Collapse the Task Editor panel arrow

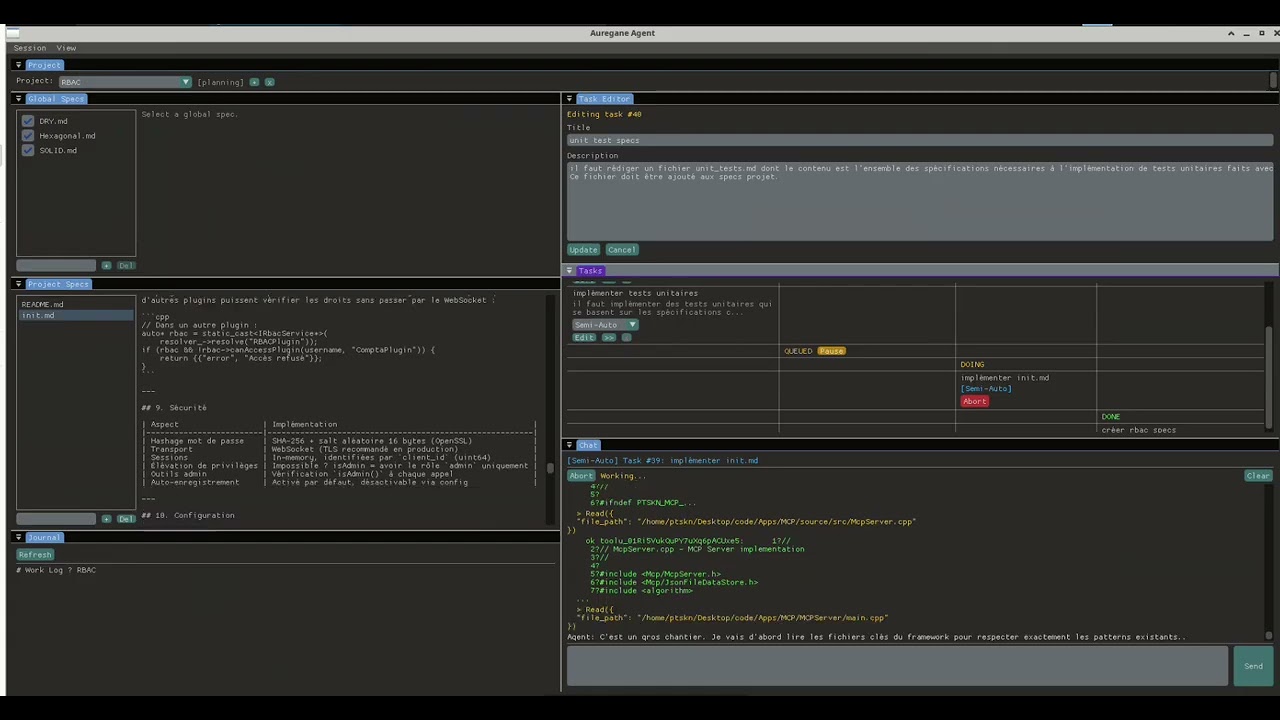pyautogui.click(x=569, y=99)
